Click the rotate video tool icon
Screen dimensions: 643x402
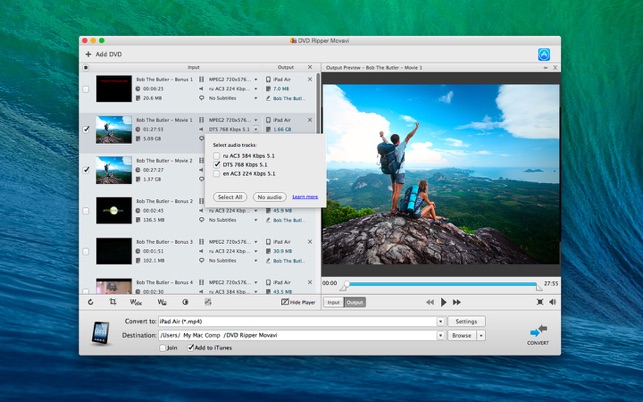(90, 302)
